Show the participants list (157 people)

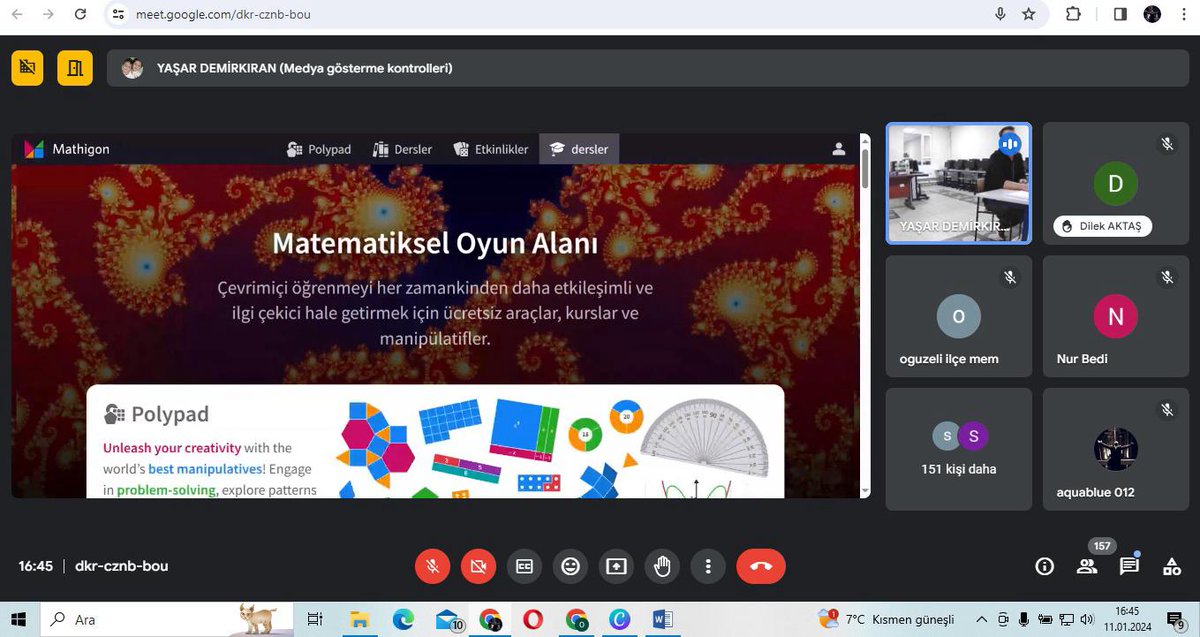pos(1087,567)
